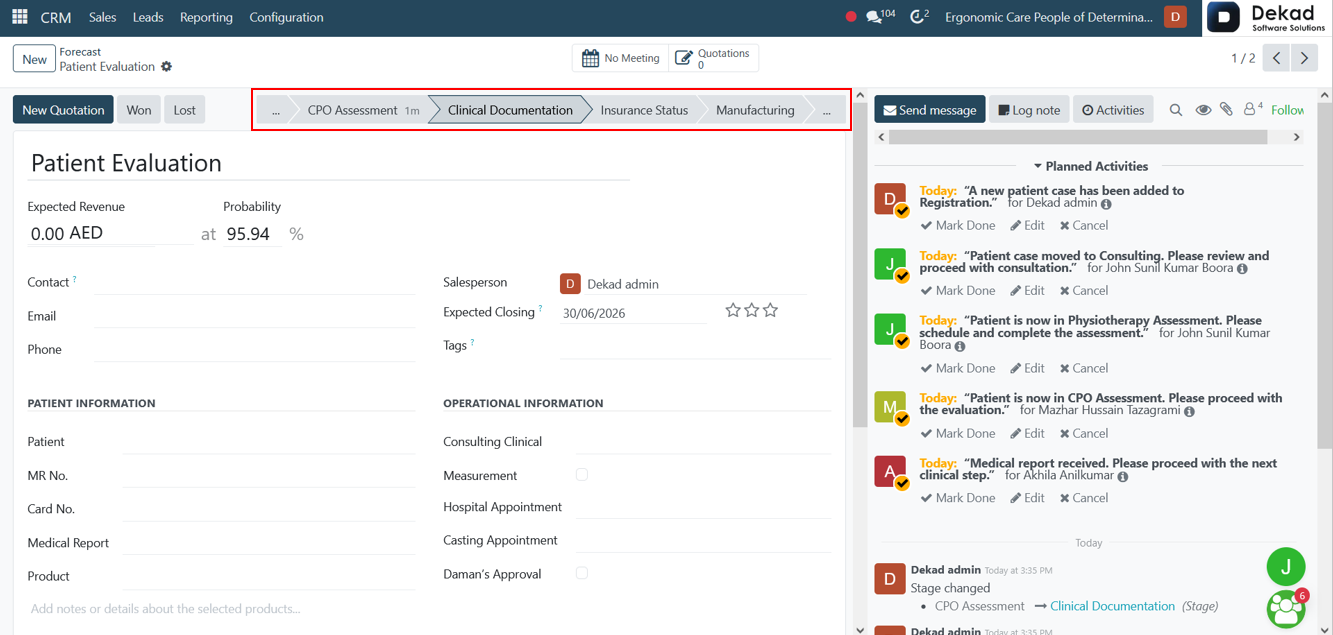The width and height of the screenshot is (1333, 635).
Task: Expand later stages with right ellipsis
Action: [826, 110]
